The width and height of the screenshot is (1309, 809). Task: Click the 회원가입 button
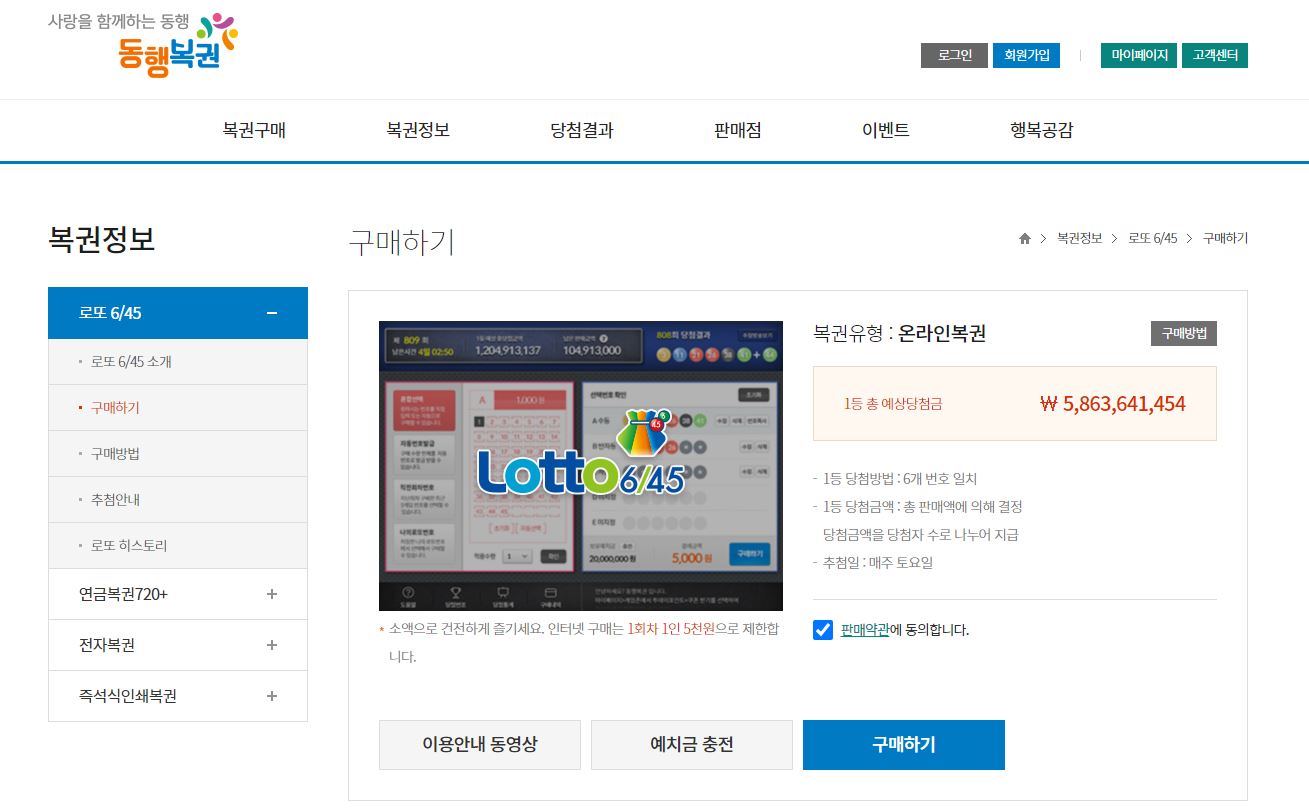[x=1026, y=55]
